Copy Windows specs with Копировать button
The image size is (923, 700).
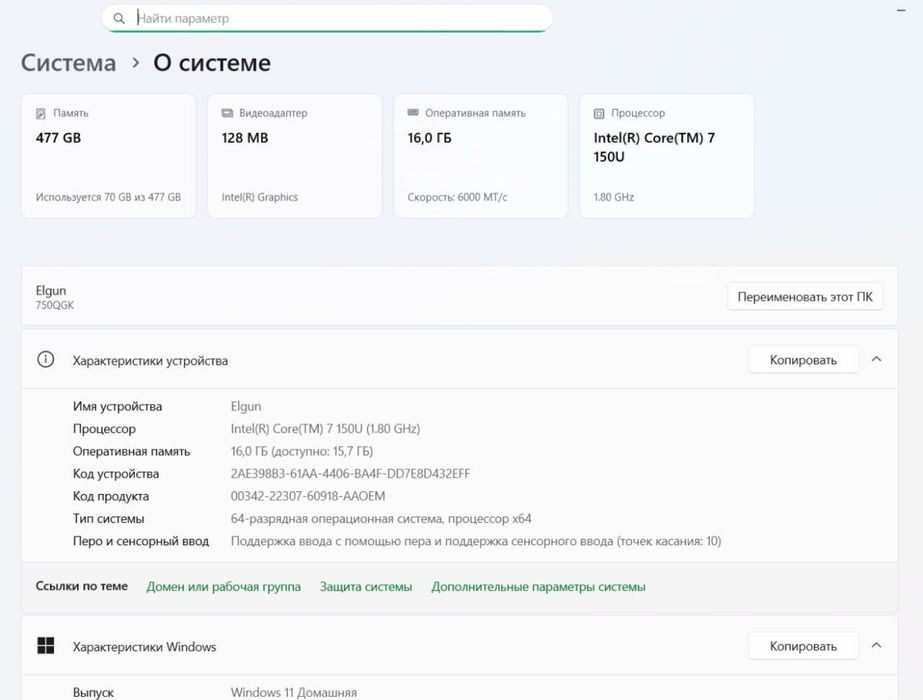coord(803,646)
